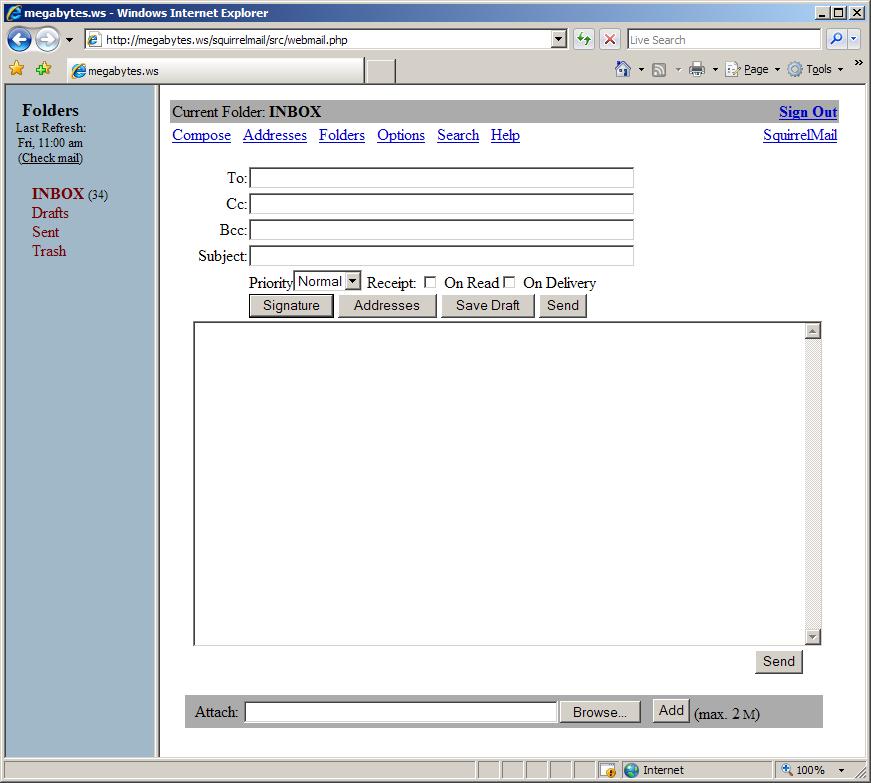
Task: Click the browser Back arrow button
Action: pos(19,40)
